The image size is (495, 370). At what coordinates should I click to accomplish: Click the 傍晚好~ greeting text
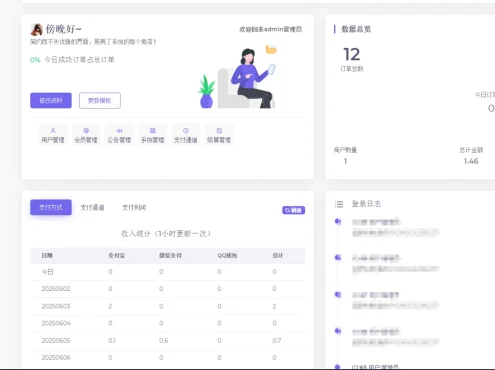(x=63, y=29)
